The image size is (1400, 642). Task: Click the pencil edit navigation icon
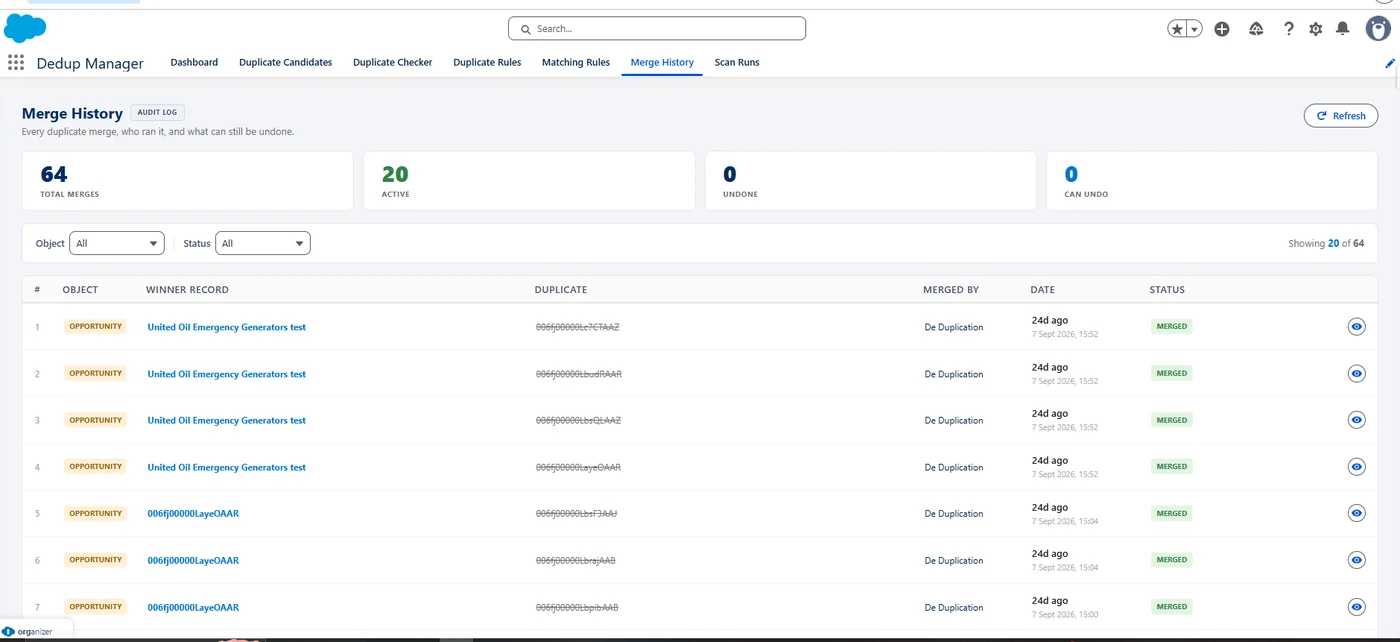click(1390, 63)
